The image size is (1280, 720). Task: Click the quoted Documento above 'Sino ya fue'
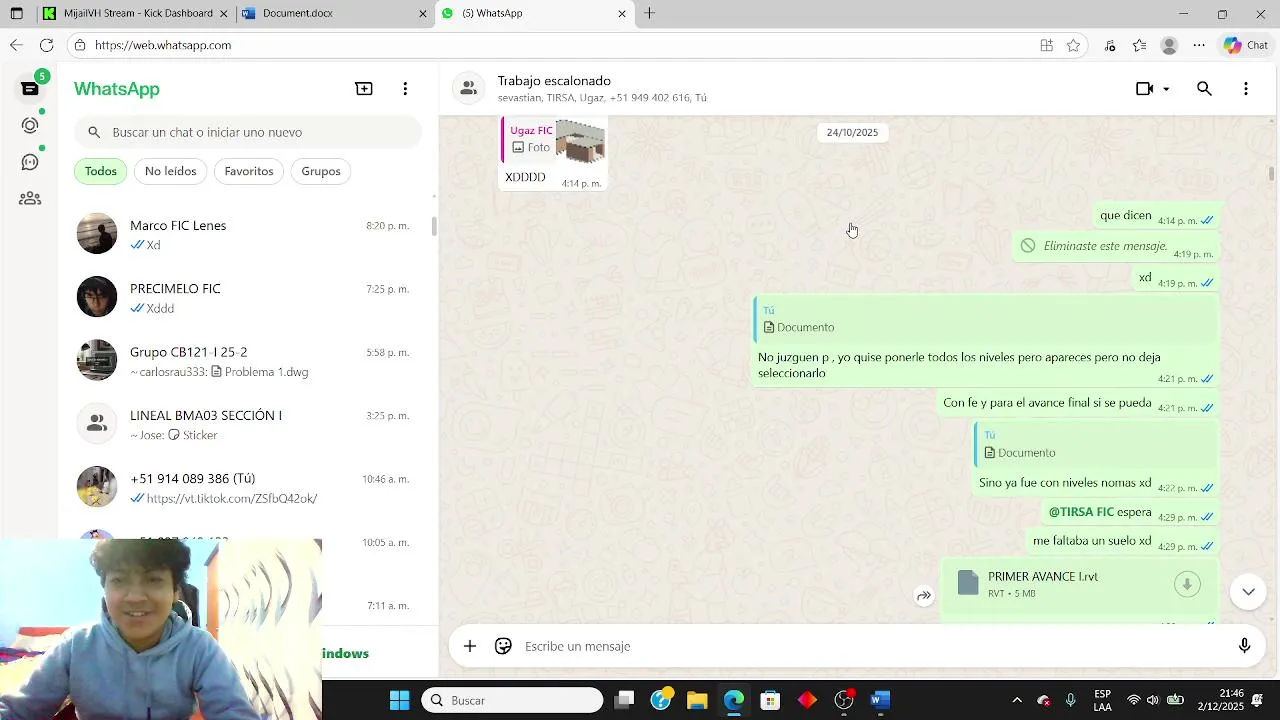(x=1095, y=445)
